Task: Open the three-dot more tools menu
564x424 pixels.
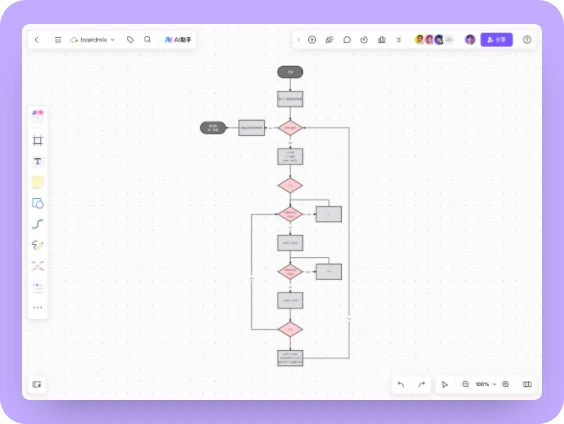Action: 37,307
